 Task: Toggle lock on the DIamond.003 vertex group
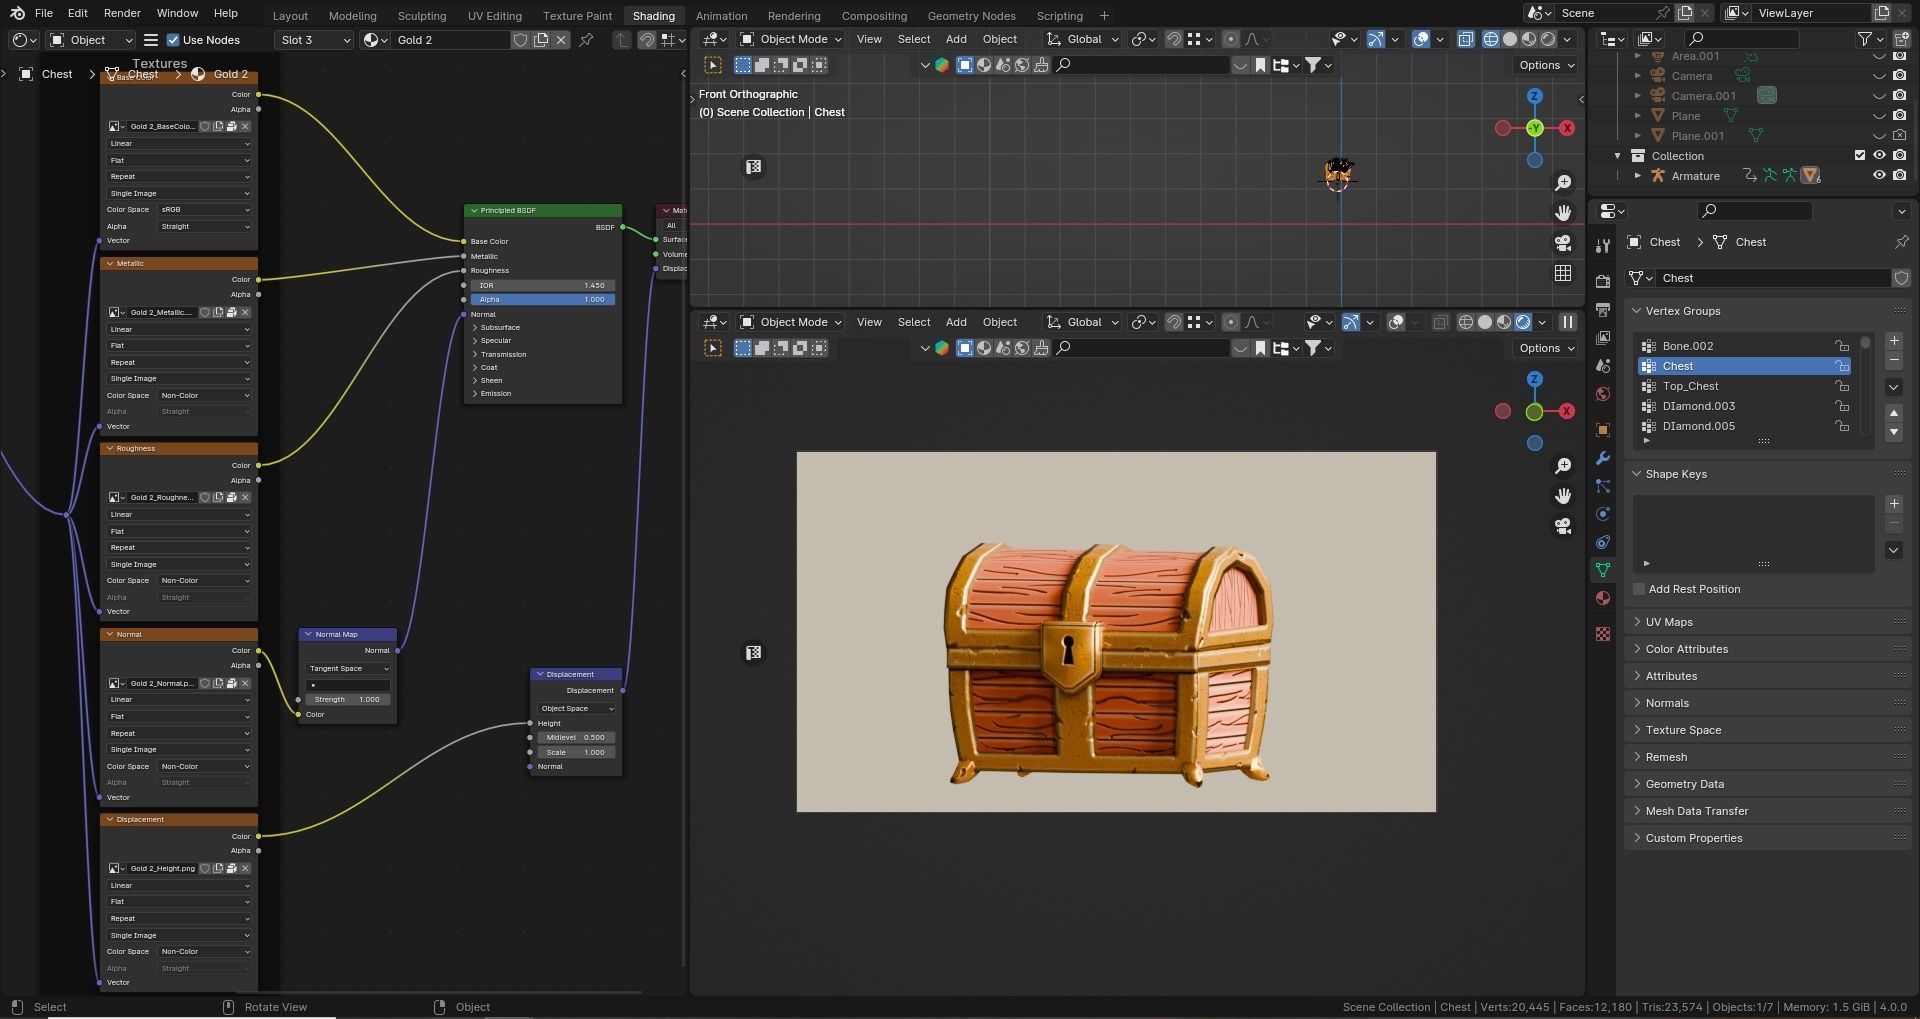(1841, 406)
